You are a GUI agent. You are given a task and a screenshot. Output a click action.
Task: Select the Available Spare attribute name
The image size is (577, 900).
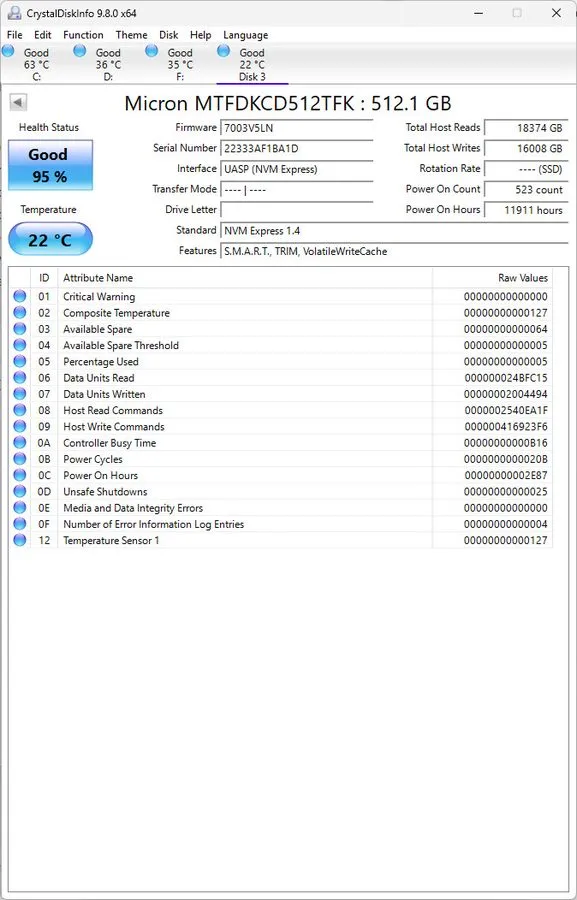[98, 329]
